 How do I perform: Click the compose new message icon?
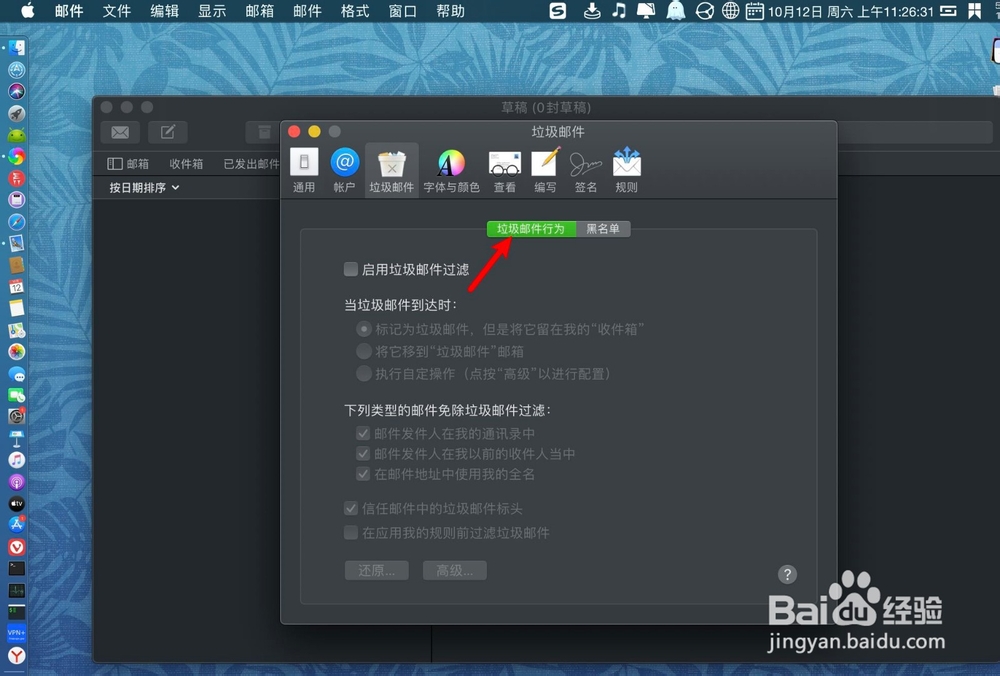tap(167, 131)
